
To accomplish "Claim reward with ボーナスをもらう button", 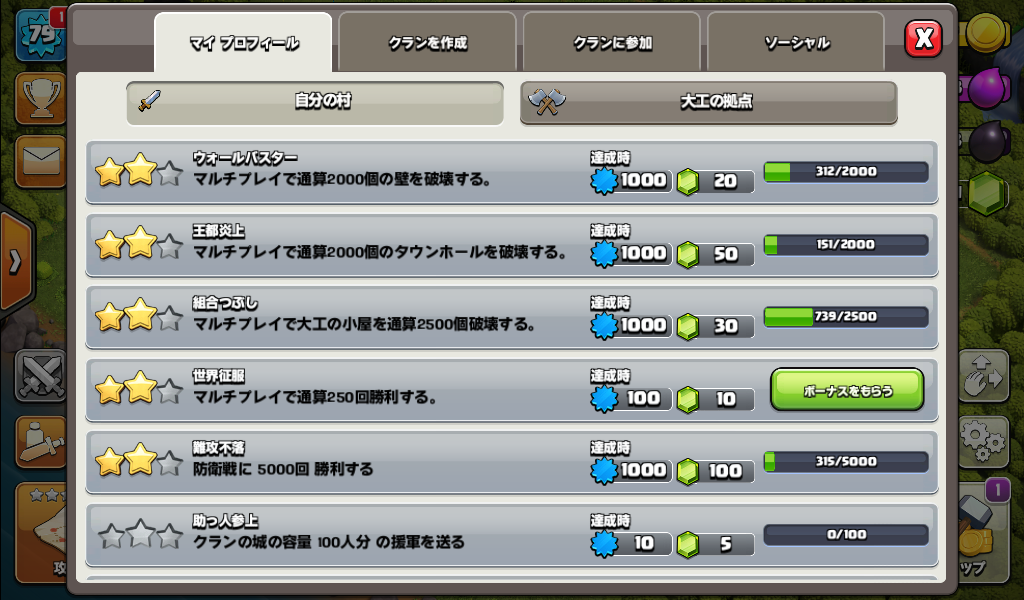I will click(x=847, y=390).
